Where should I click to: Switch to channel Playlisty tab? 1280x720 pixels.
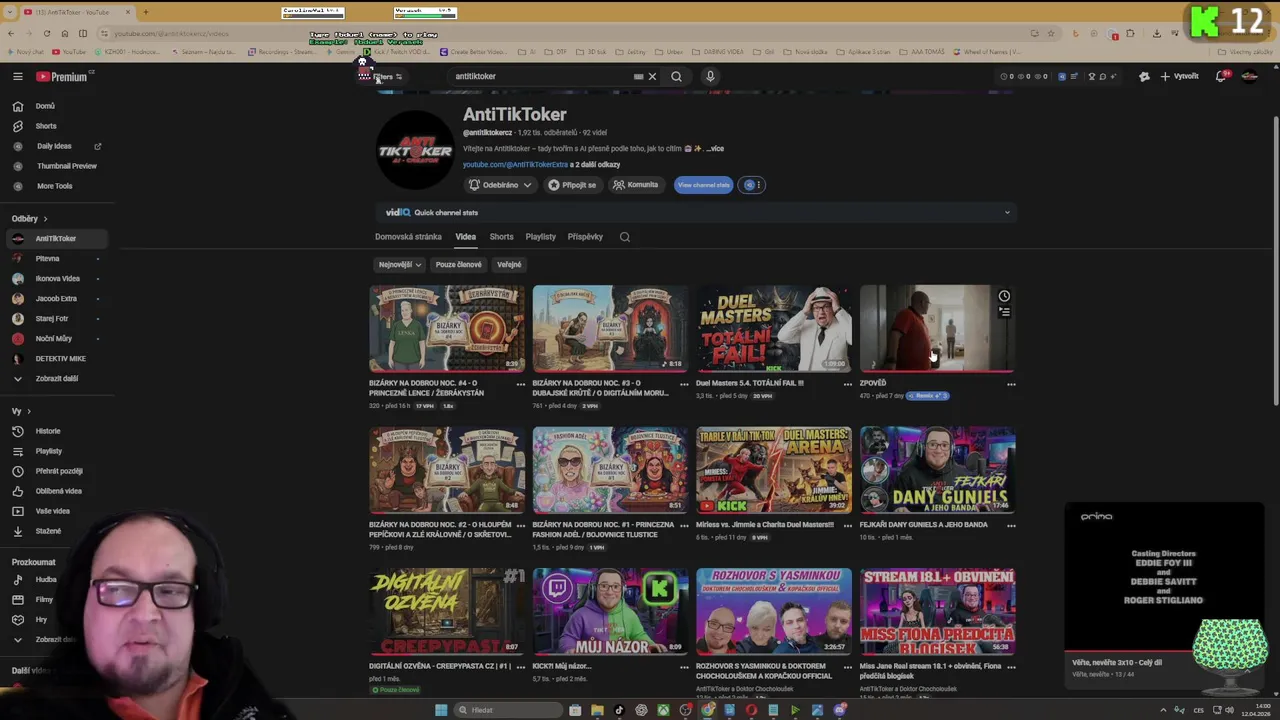click(x=540, y=237)
